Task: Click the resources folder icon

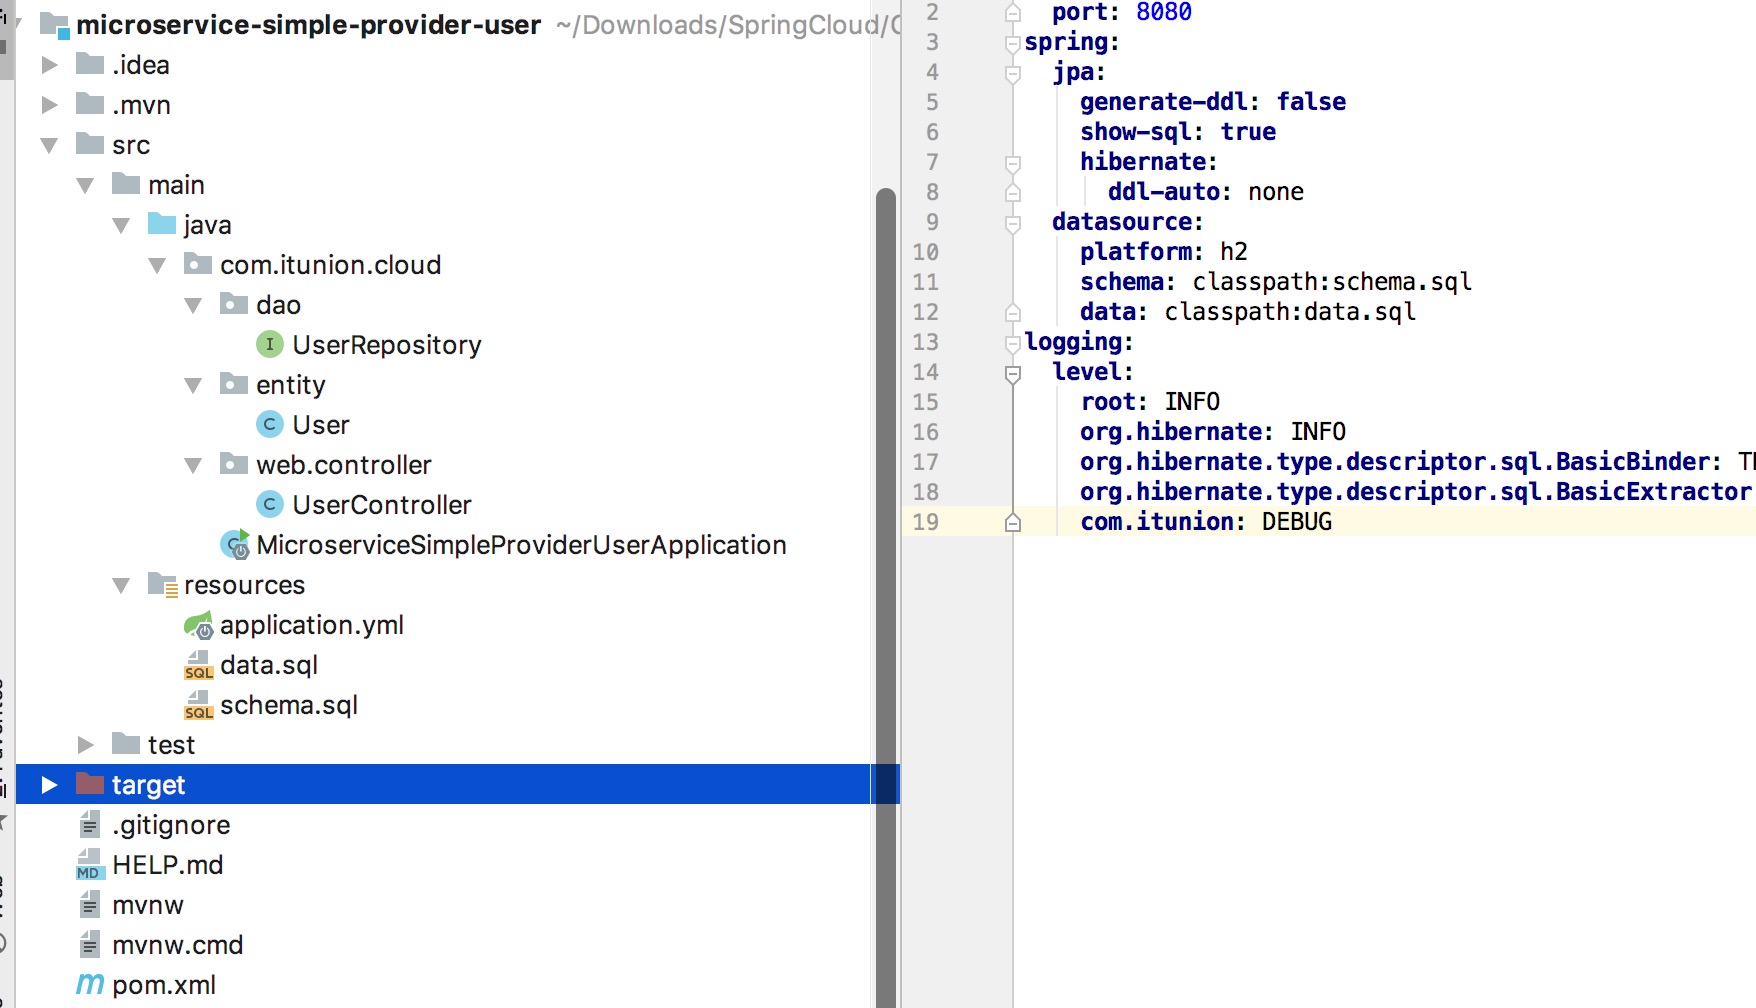Action: [163, 584]
